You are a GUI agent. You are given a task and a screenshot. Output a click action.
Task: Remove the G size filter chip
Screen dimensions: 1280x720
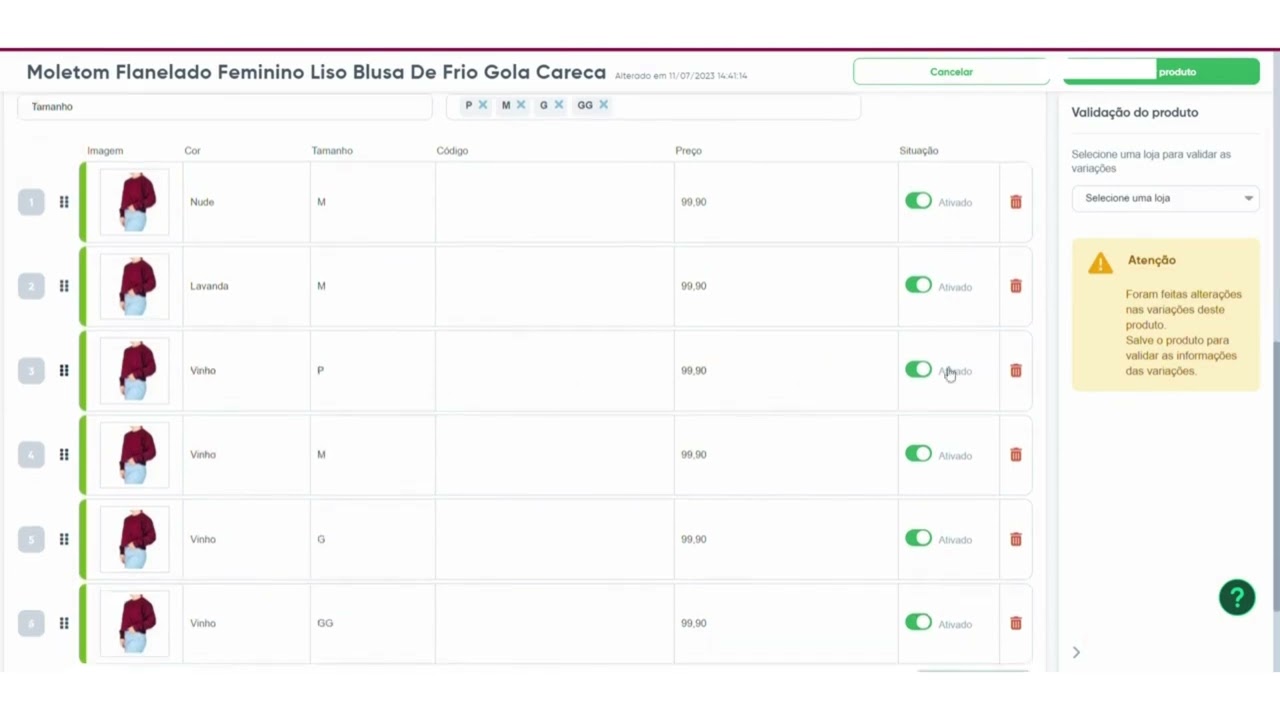coord(558,104)
